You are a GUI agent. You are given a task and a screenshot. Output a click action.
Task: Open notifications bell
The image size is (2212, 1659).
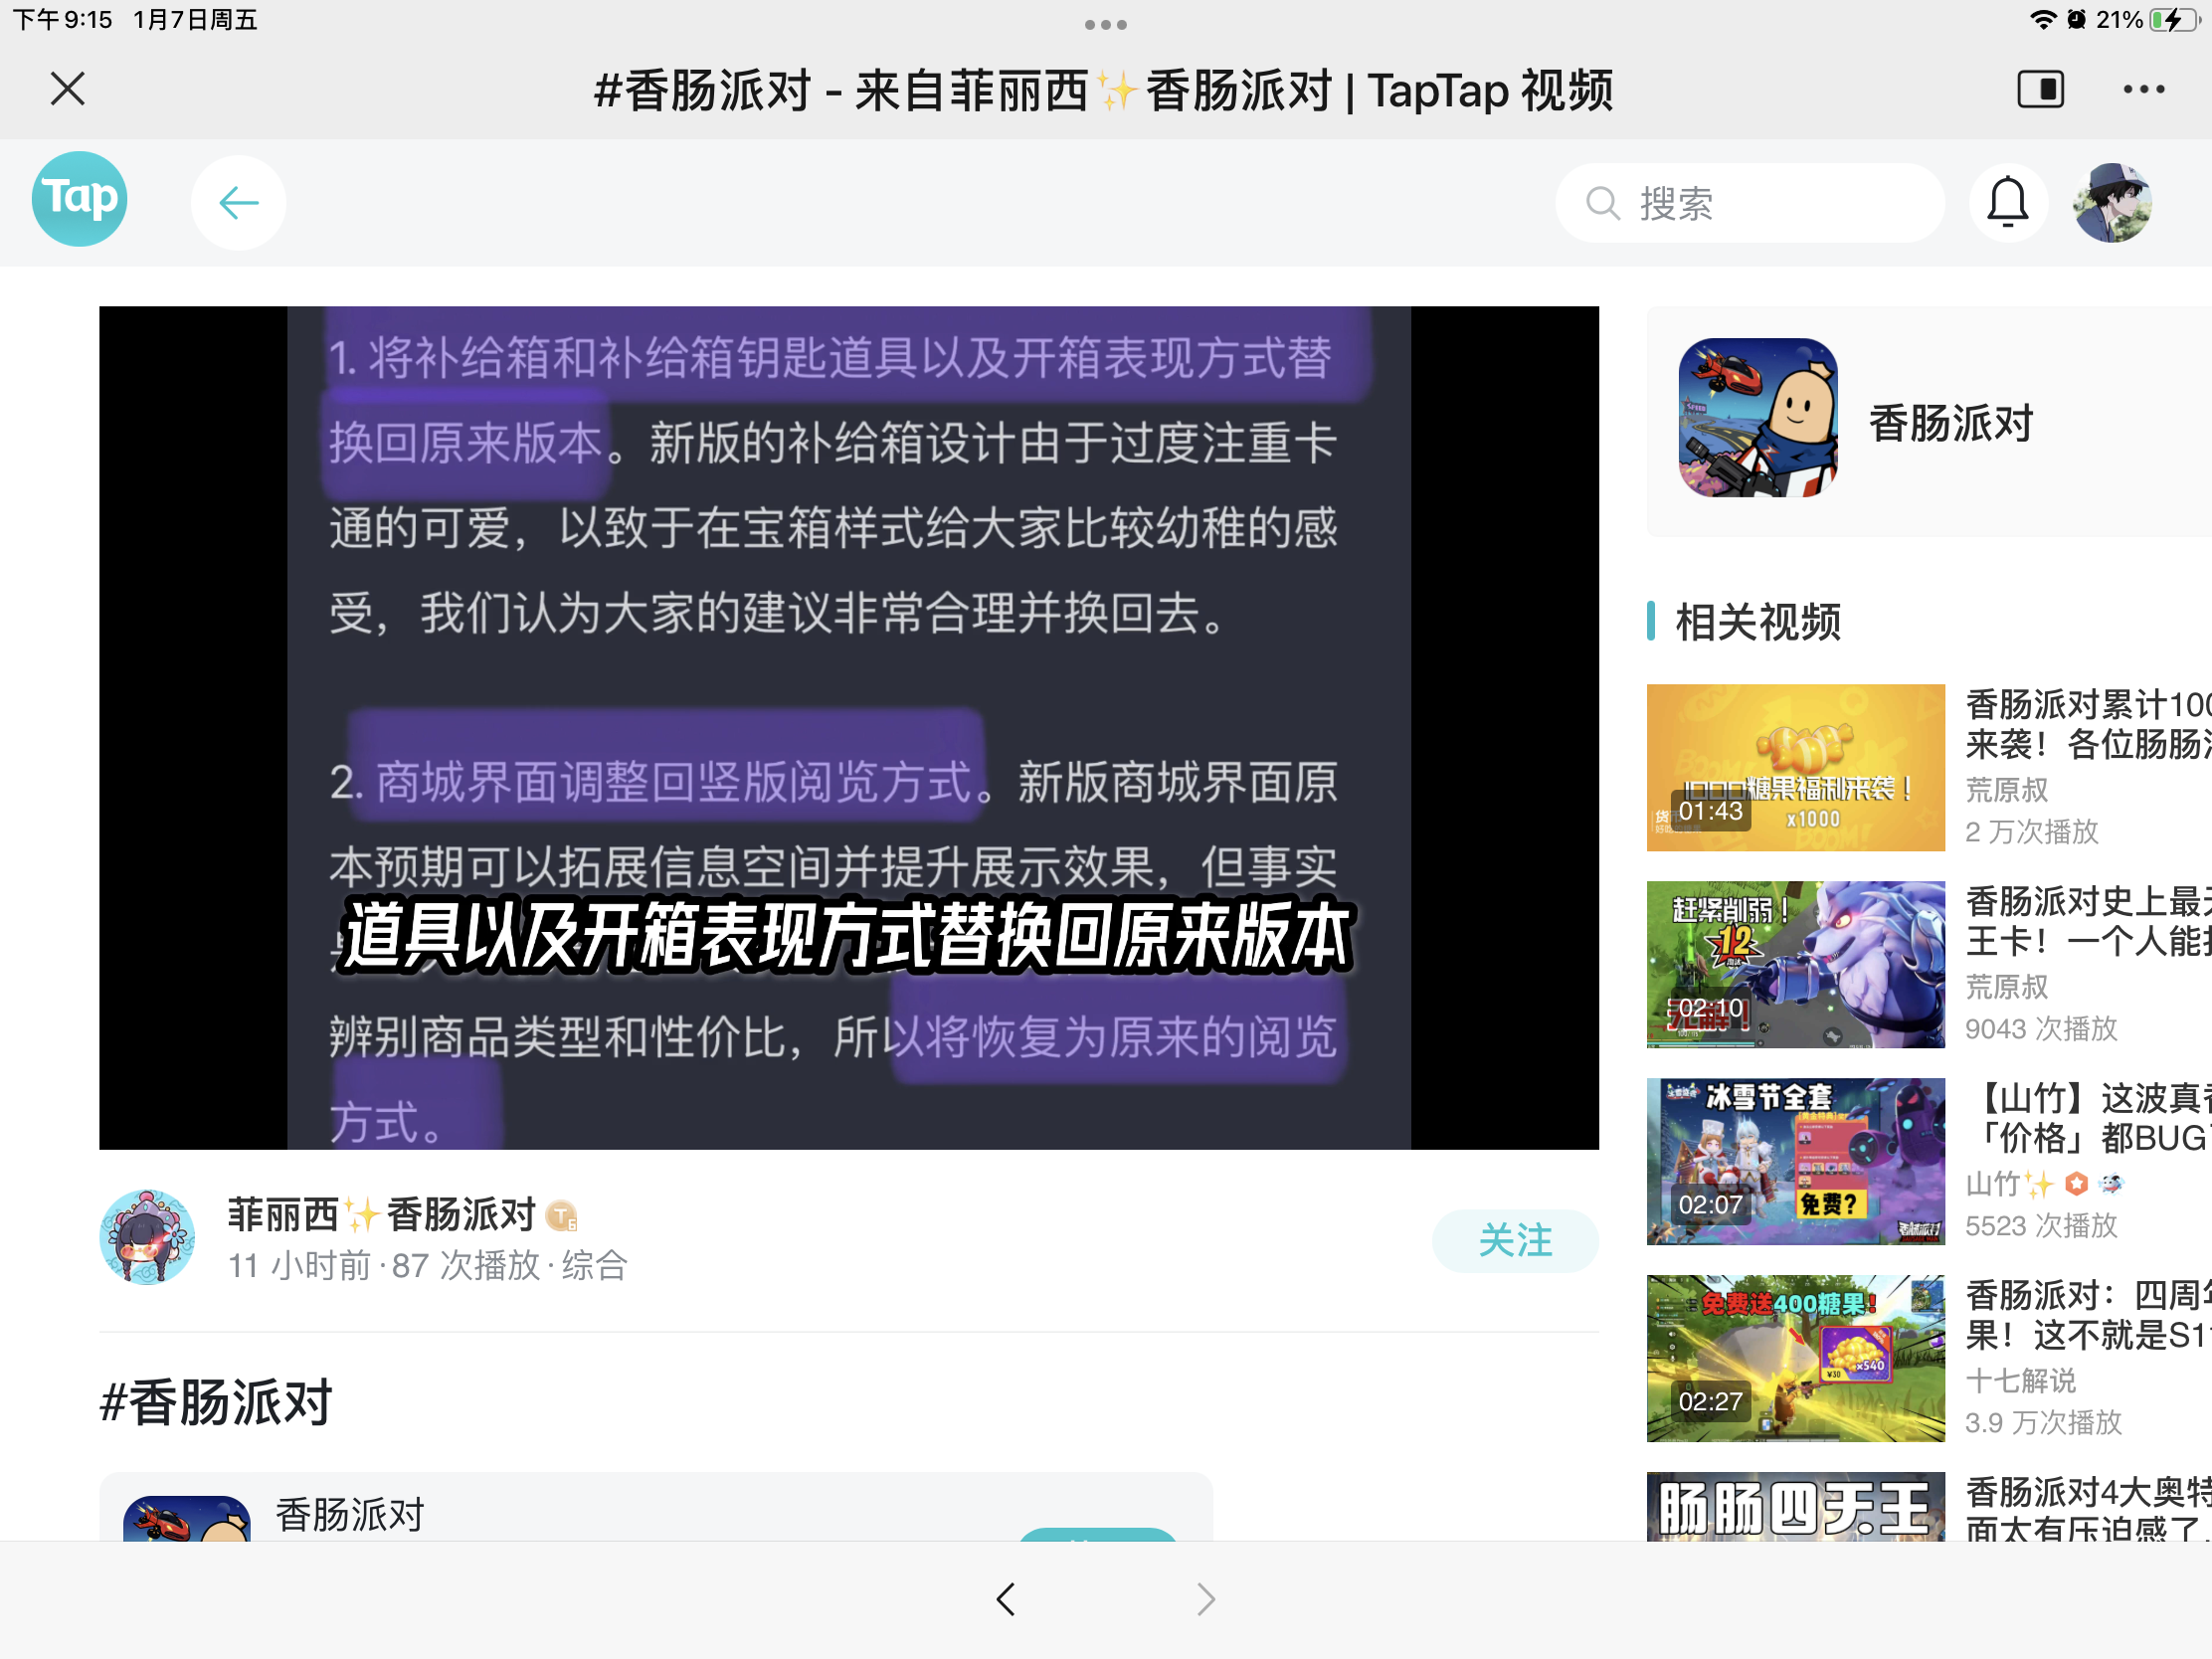pos(2007,203)
